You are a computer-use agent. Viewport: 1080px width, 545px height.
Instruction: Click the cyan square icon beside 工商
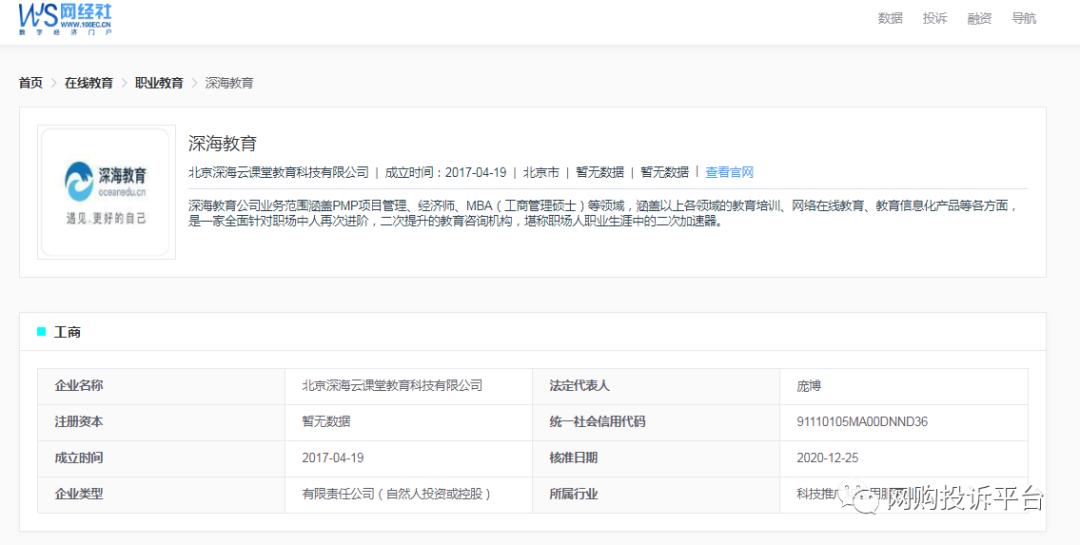41,332
